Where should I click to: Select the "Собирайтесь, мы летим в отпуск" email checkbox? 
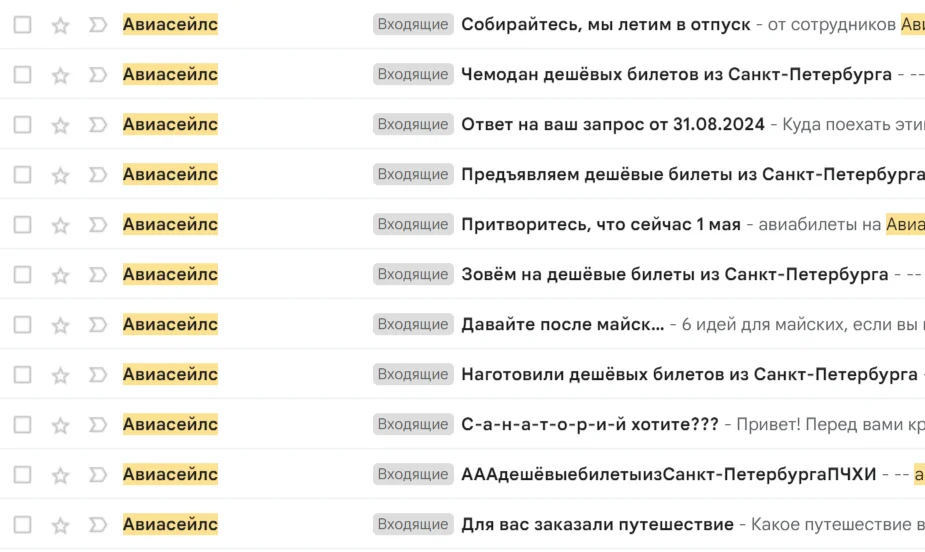(22, 25)
